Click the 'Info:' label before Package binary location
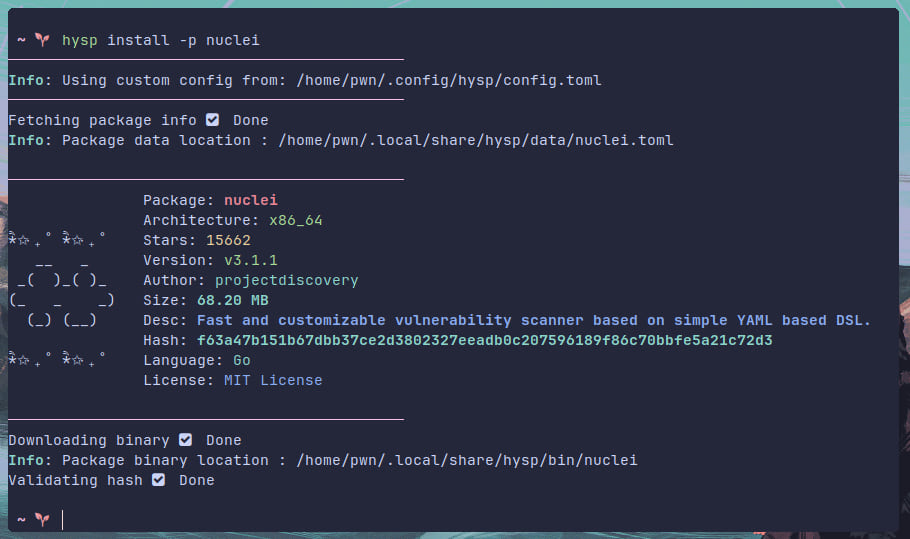The height and width of the screenshot is (539, 910). point(30,460)
